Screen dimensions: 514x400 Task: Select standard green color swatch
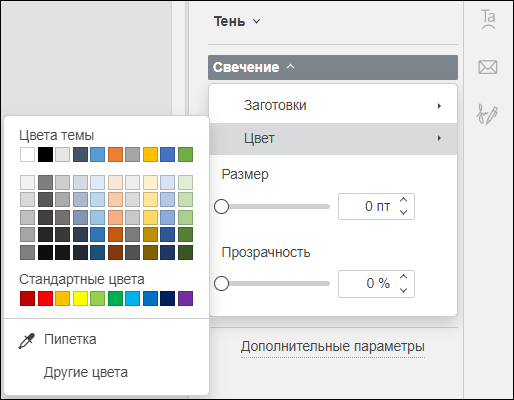115,298
